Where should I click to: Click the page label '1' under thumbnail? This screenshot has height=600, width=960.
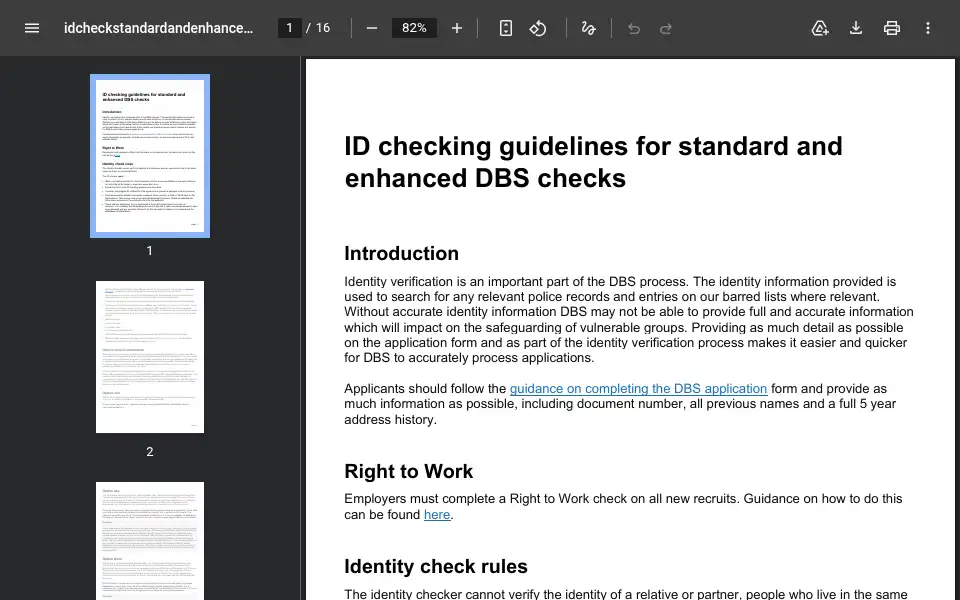tap(149, 250)
